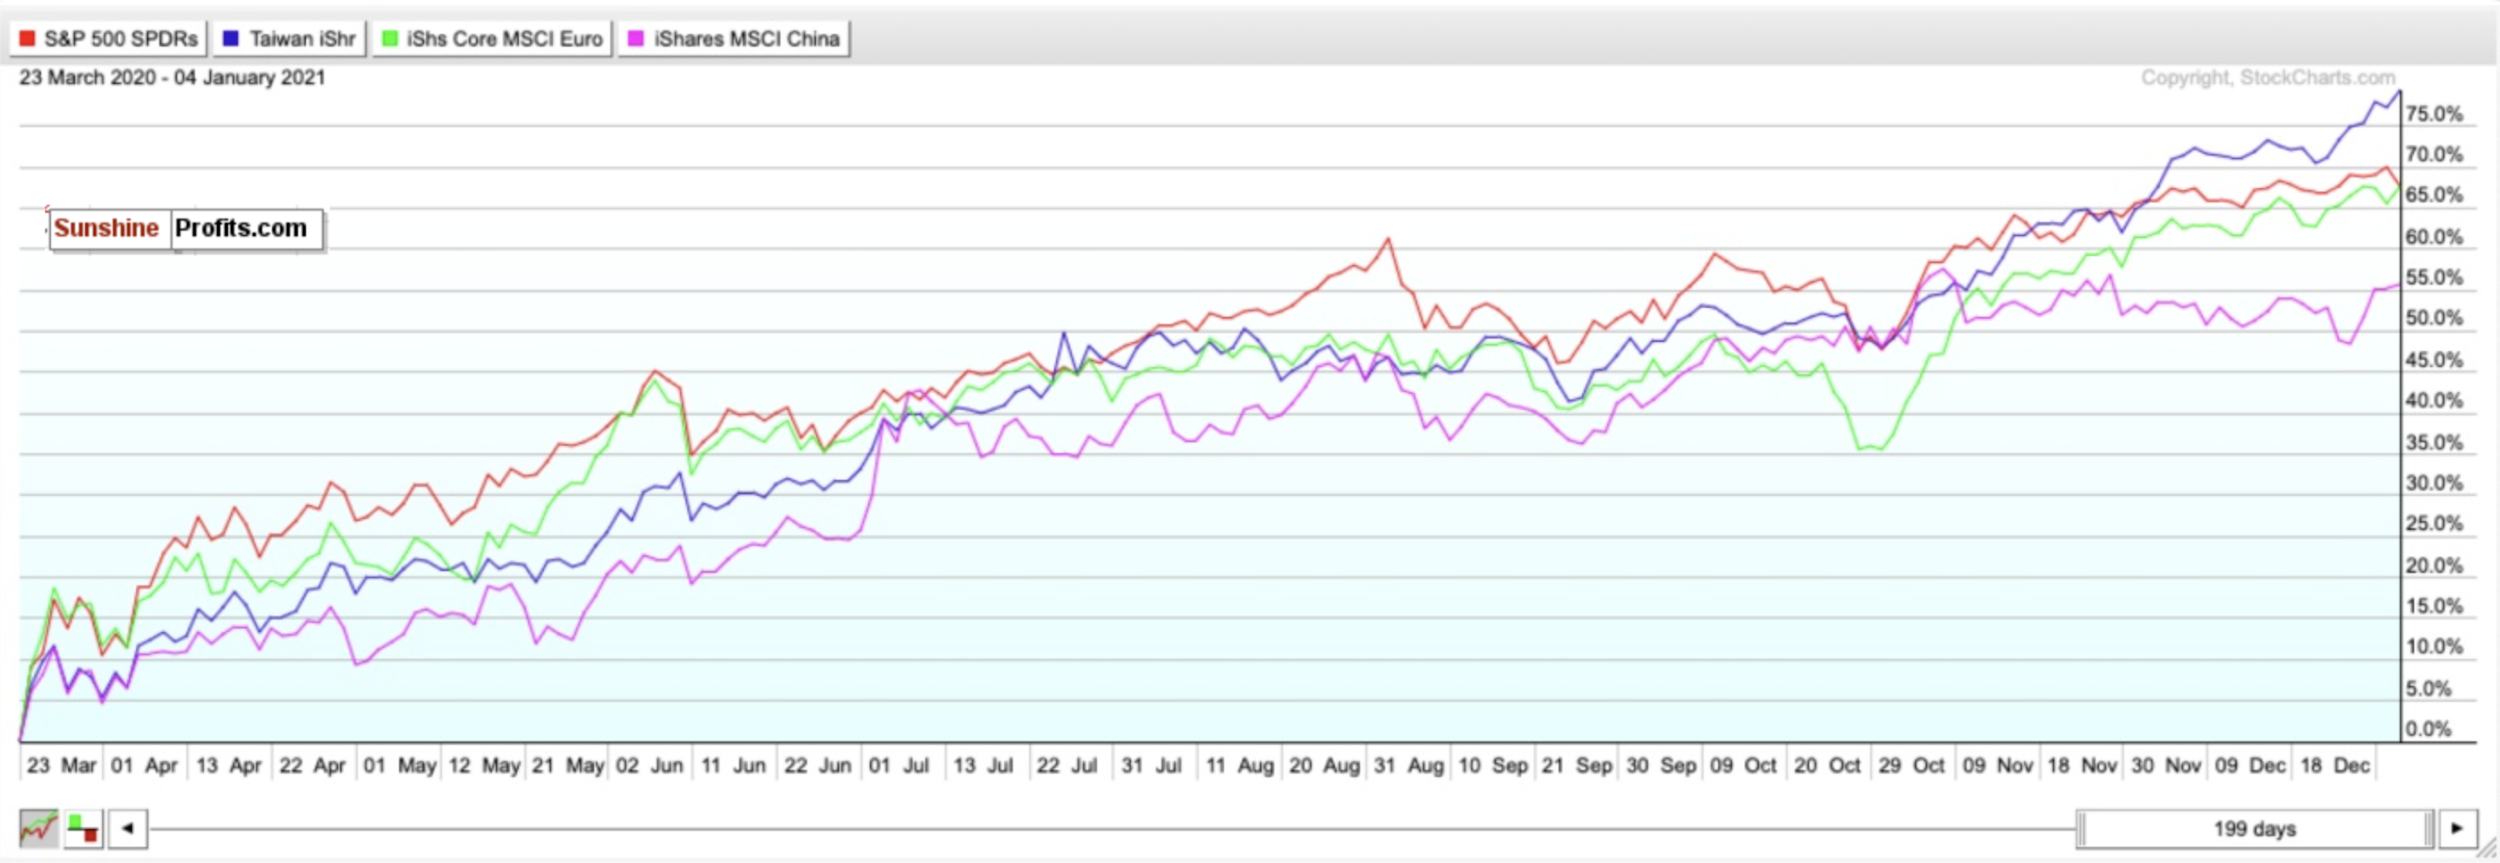Viewport: 2500px width, 863px height.
Task: Click the 01 Jul date label
Action: 899,765
